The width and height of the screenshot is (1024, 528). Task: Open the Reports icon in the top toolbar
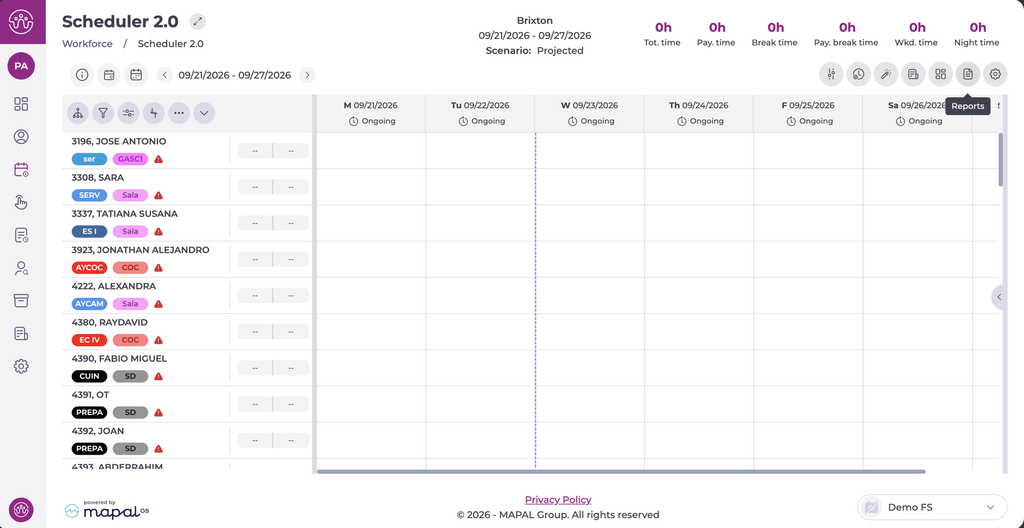point(967,74)
